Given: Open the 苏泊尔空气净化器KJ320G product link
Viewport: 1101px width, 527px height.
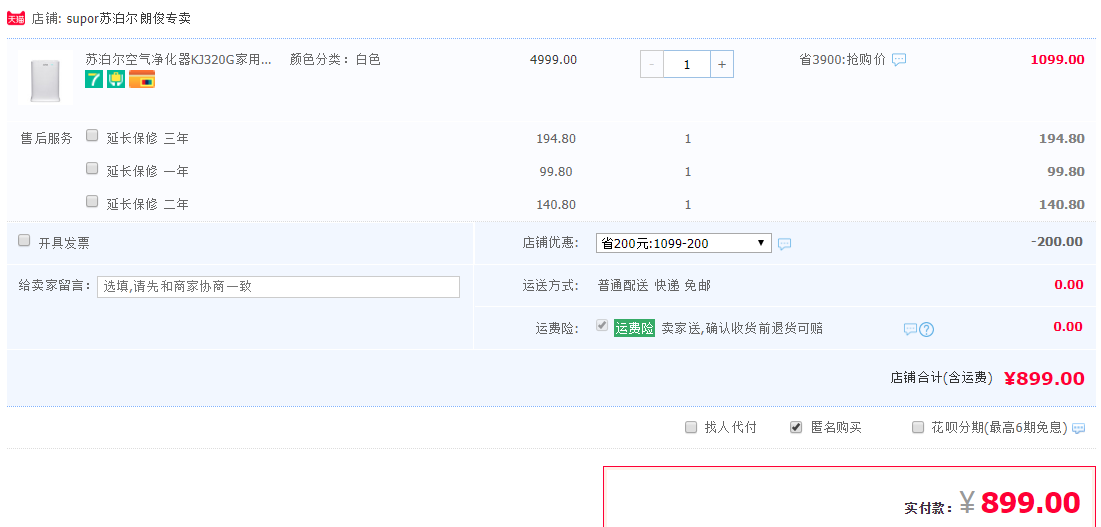Looking at the screenshot, I should pos(178,60).
